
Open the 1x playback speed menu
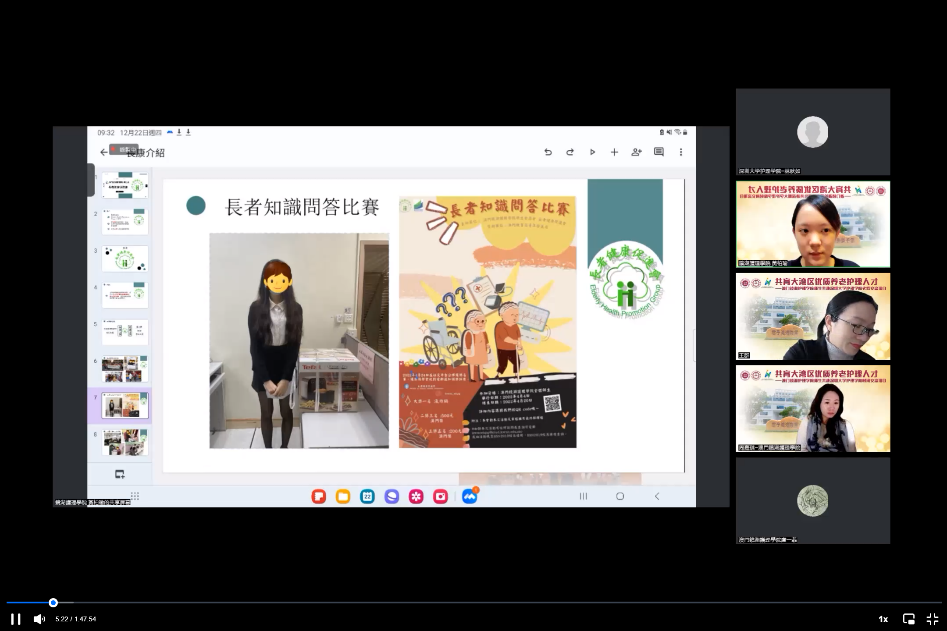coord(883,619)
